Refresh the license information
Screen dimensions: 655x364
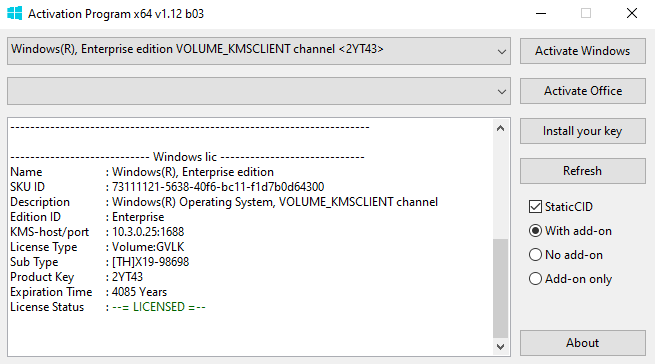point(583,171)
